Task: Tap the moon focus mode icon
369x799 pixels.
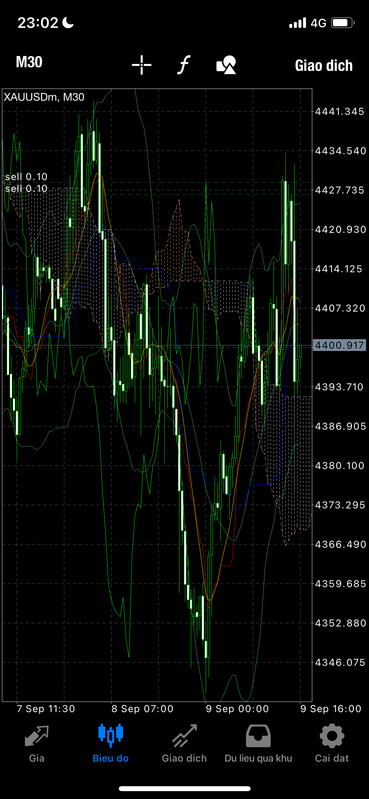Action: tap(68, 22)
